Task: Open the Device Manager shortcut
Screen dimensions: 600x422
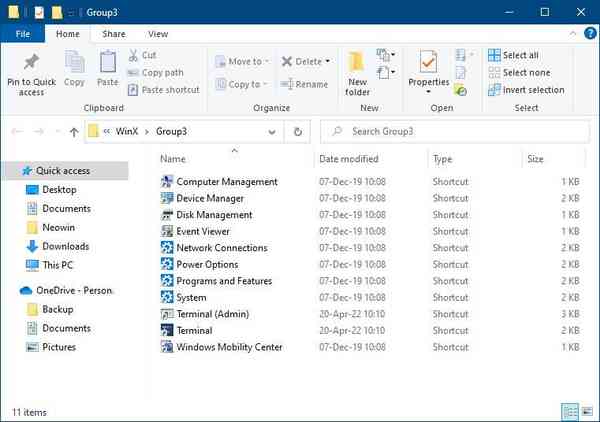Action: [x=209, y=199]
